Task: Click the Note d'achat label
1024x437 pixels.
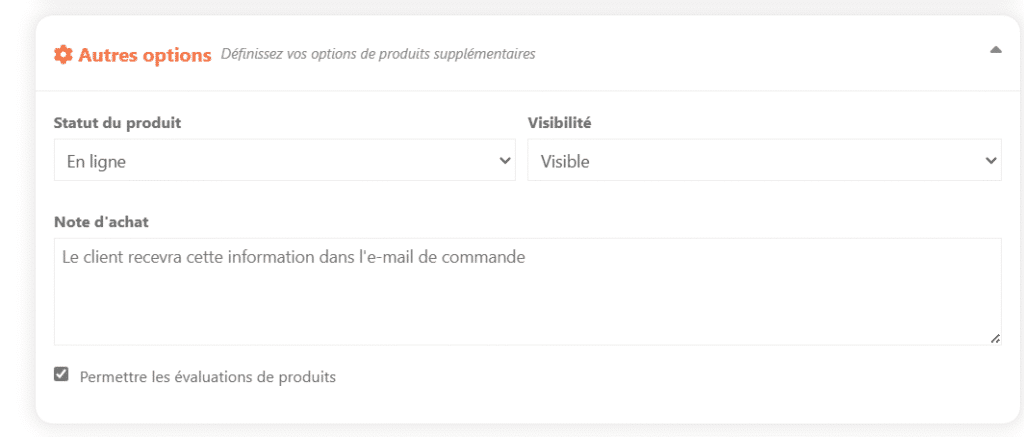Action: pyautogui.click(x=101, y=222)
